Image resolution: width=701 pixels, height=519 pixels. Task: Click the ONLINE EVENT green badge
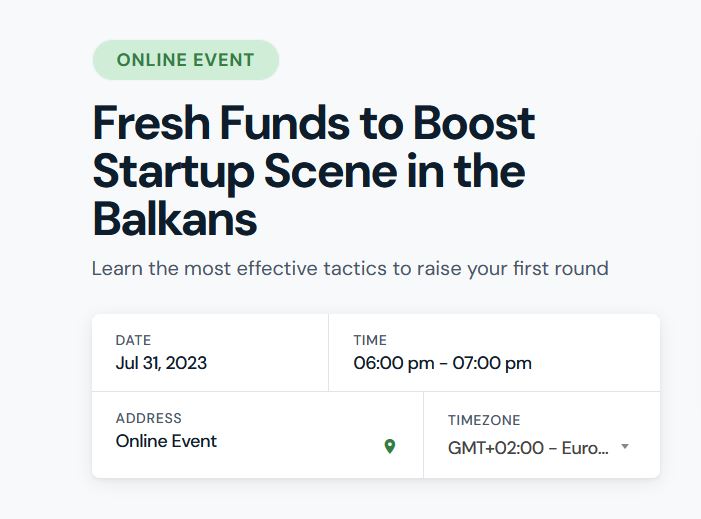pyautogui.click(x=186, y=60)
